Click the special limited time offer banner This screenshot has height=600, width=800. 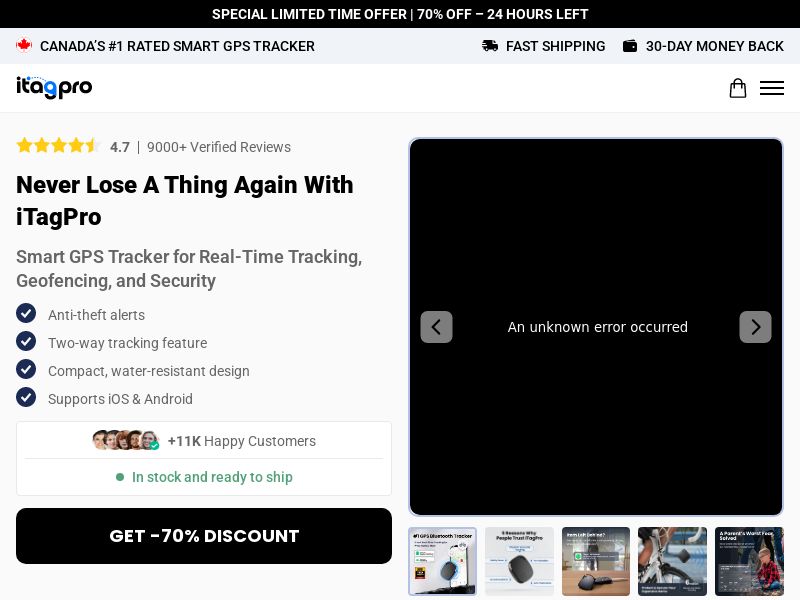pos(400,14)
